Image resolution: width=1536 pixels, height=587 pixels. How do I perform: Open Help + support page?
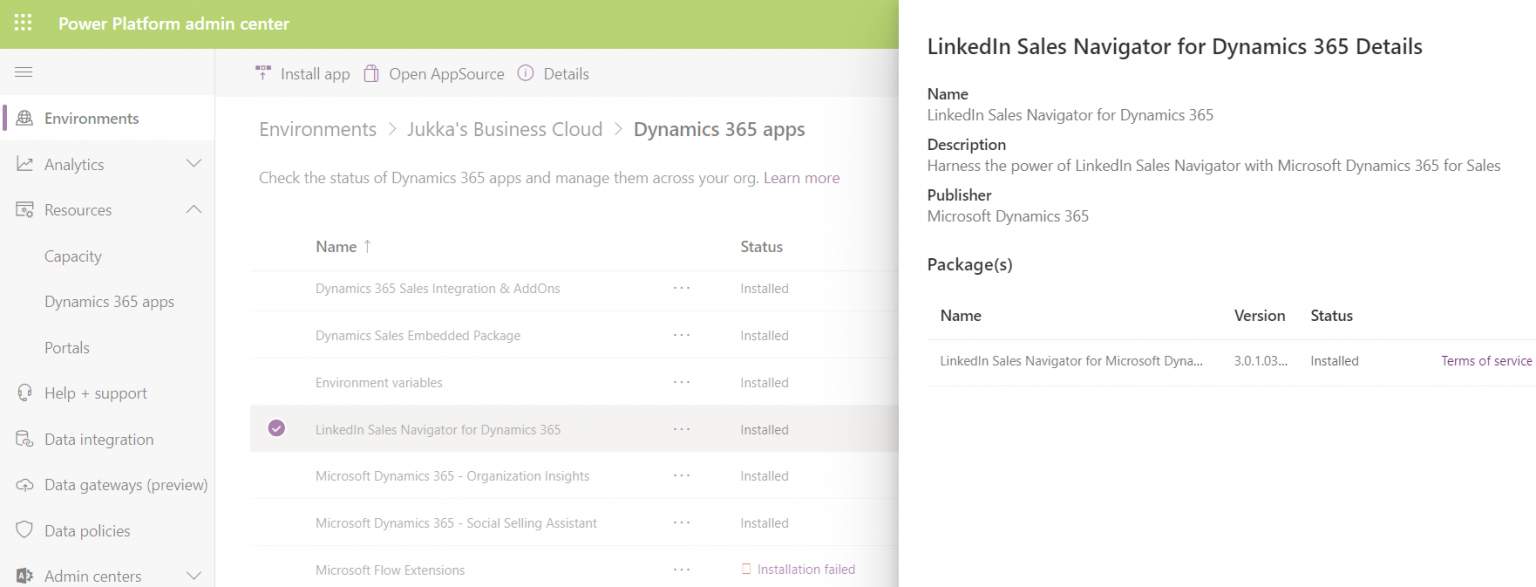pos(96,393)
